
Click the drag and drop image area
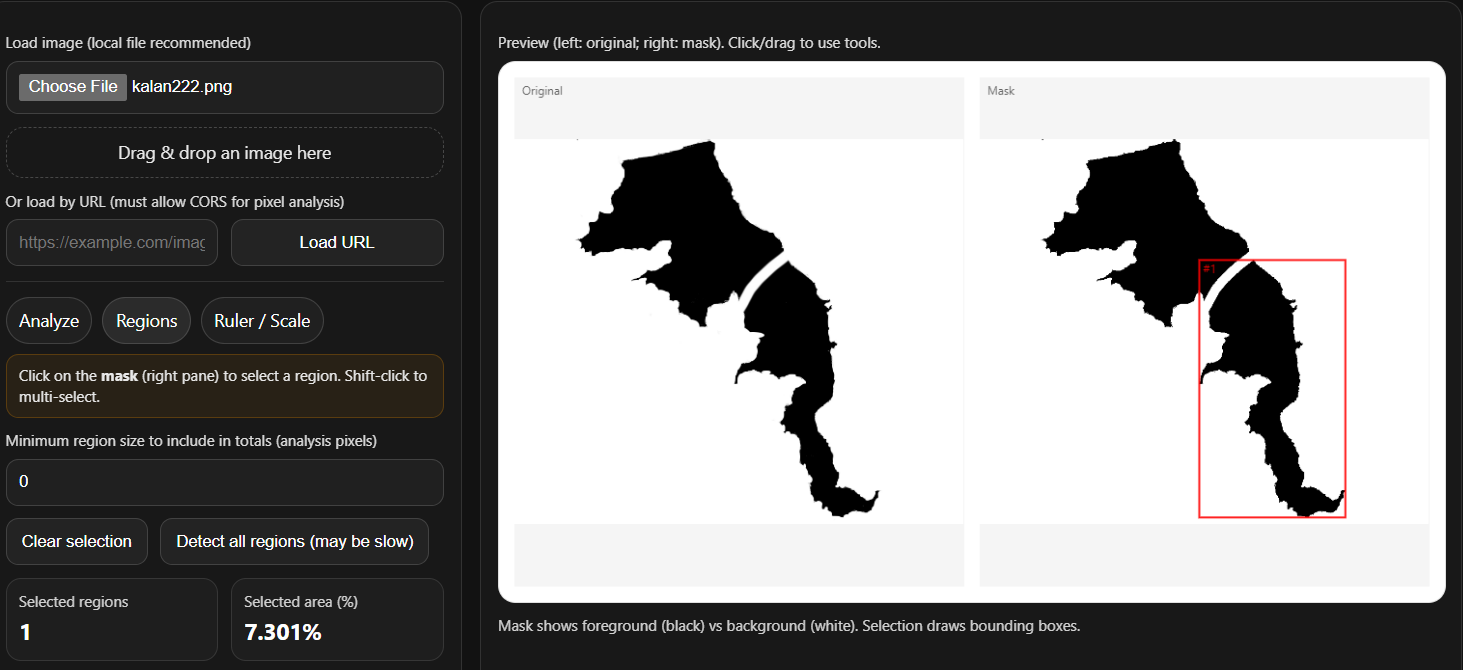coord(224,152)
